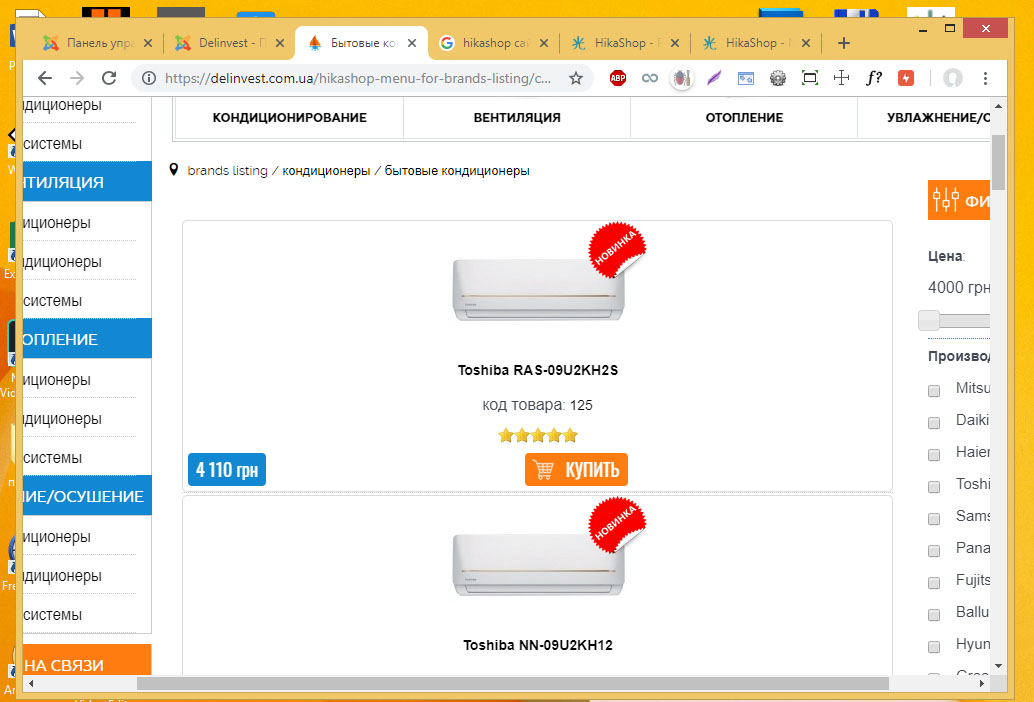Close the hikashop Google search tab

[x=543, y=44]
